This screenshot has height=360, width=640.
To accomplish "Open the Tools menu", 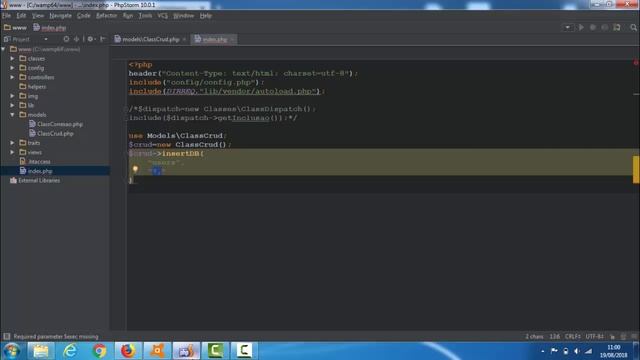I will [x=145, y=16].
